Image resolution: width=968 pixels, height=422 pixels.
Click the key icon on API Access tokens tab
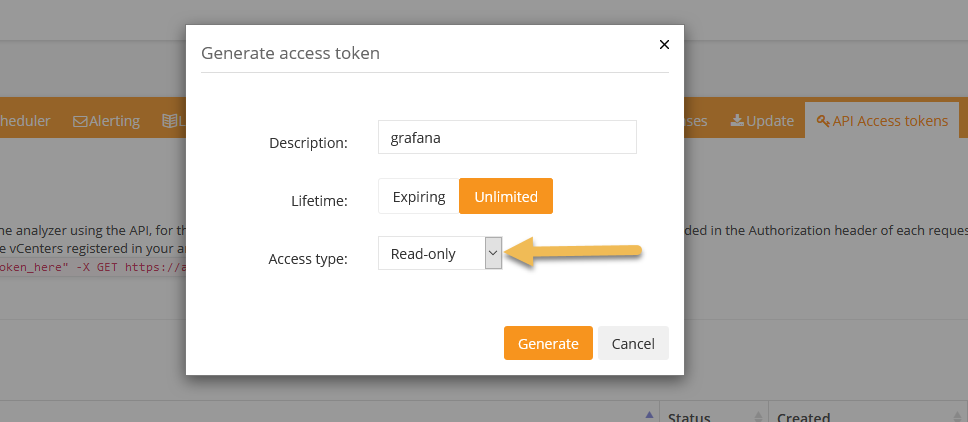tap(823, 121)
